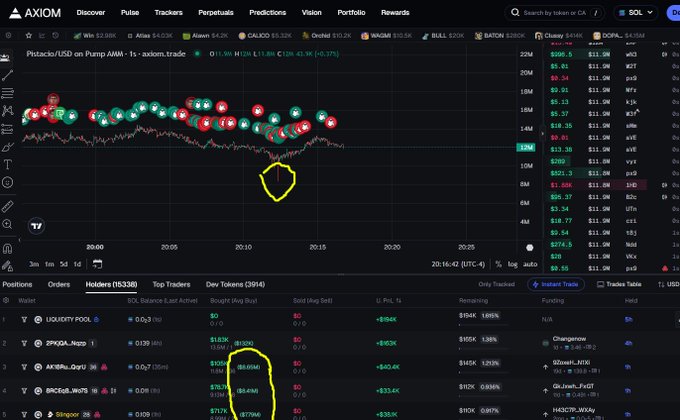680x420 pixels.
Task: Open wallet AK1BRu..QqrU
Action: coord(66,367)
